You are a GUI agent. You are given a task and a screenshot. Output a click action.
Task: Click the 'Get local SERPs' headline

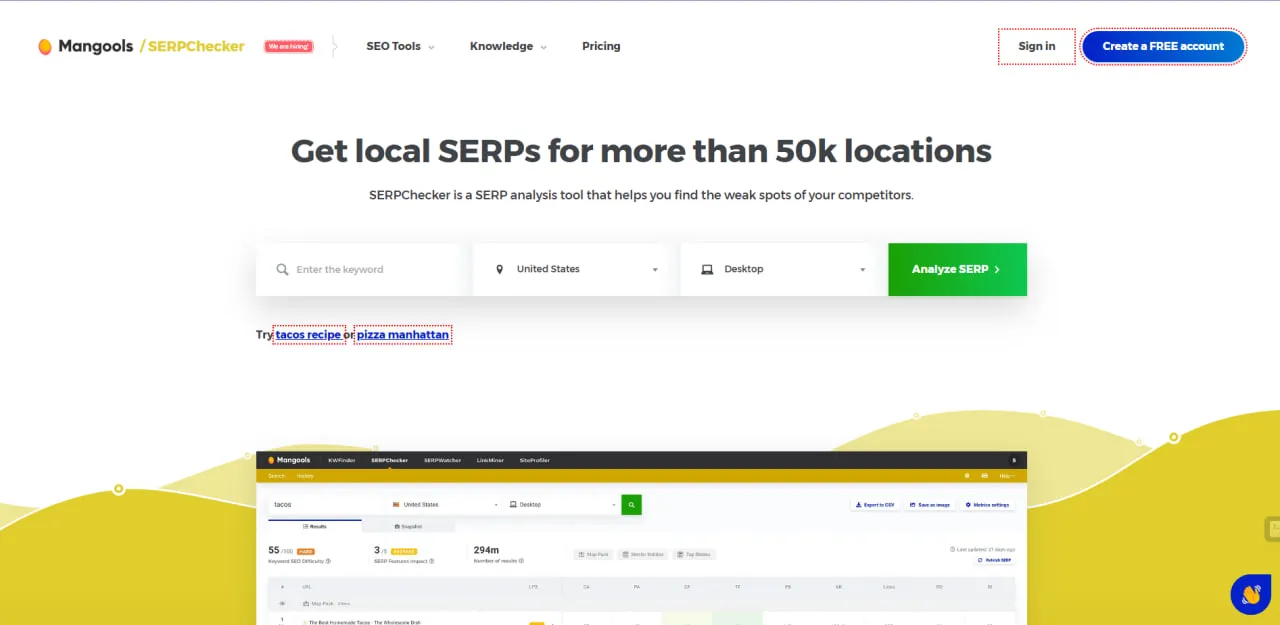click(x=641, y=151)
